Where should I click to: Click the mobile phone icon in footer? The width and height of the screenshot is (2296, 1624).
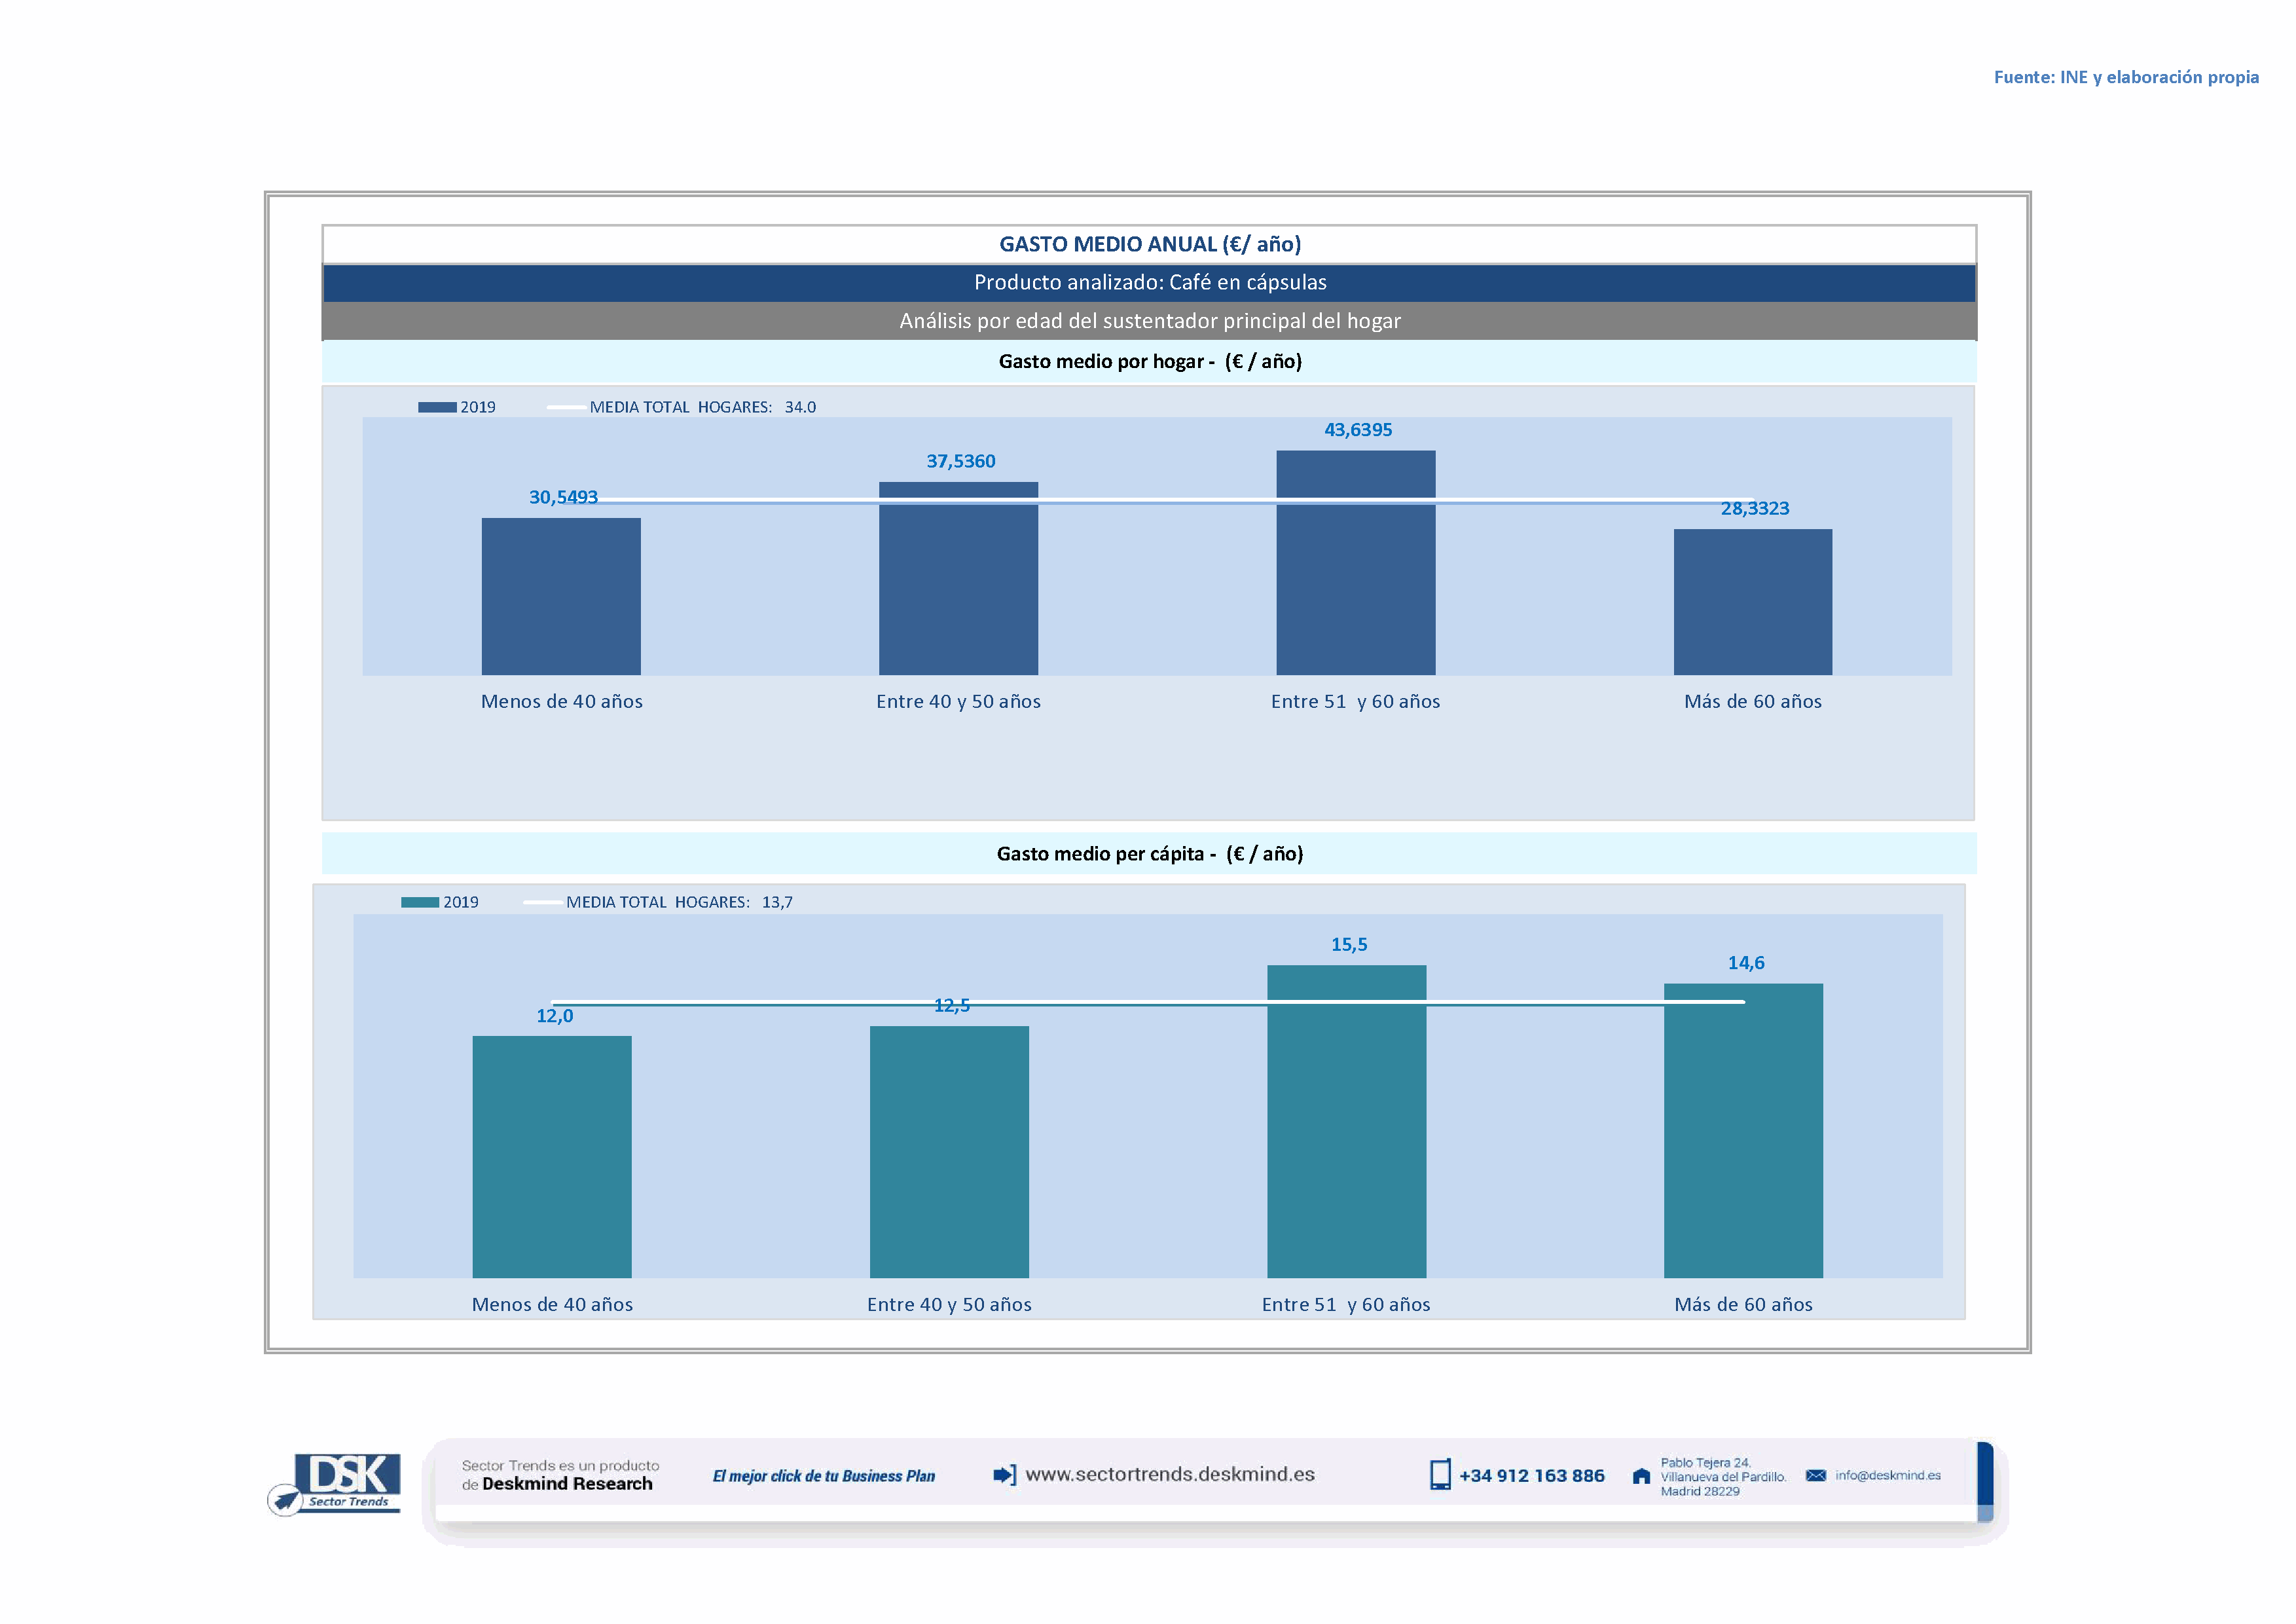[x=1440, y=1475]
